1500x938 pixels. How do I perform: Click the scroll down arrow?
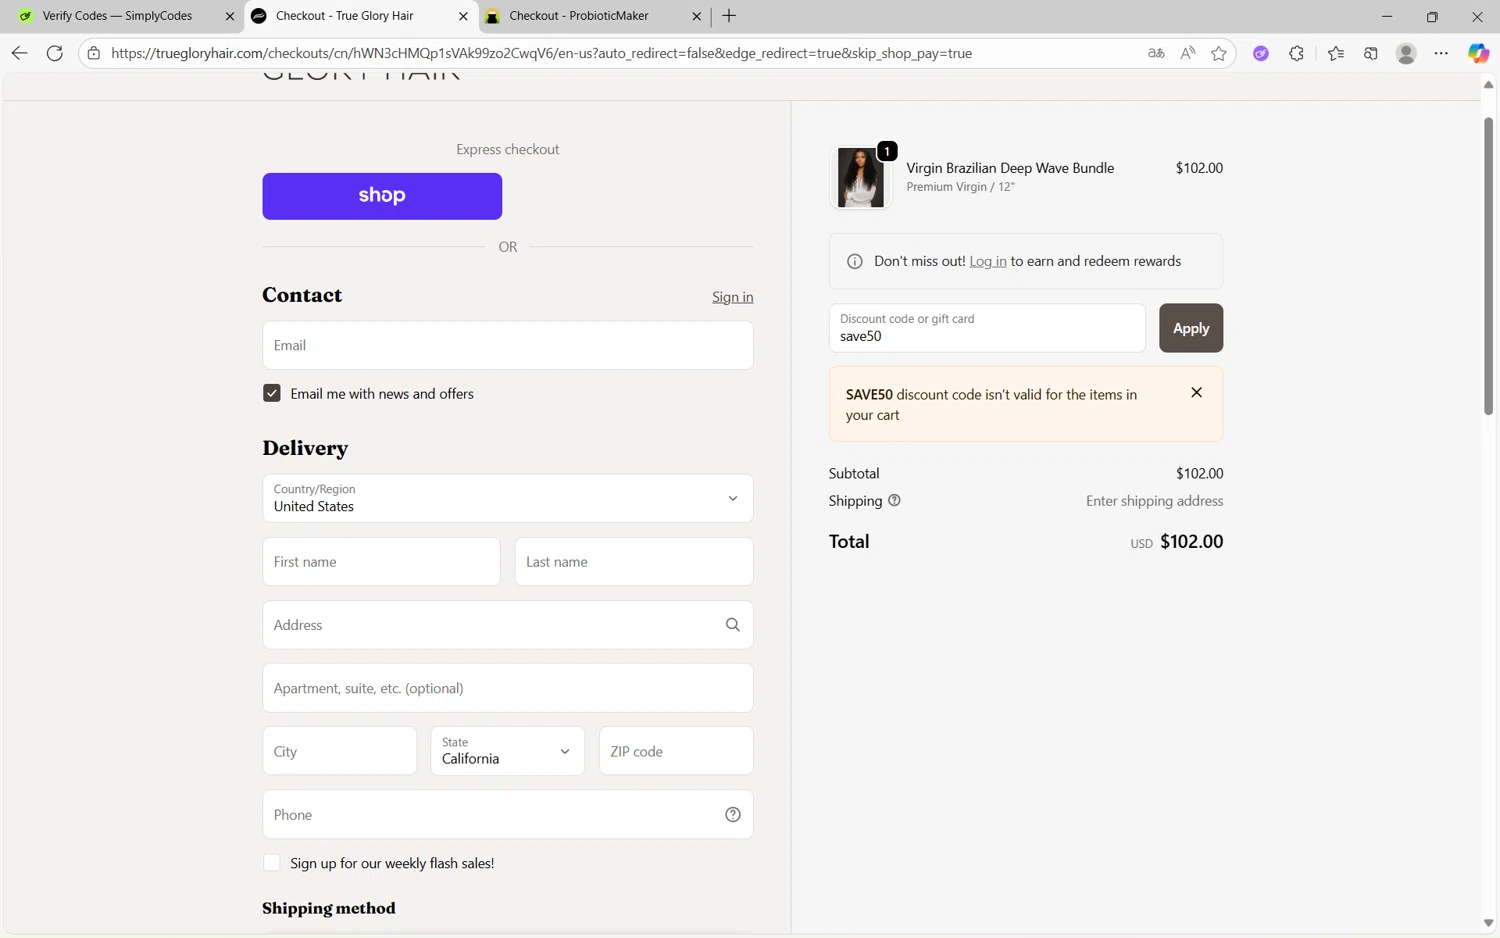(x=1488, y=923)
